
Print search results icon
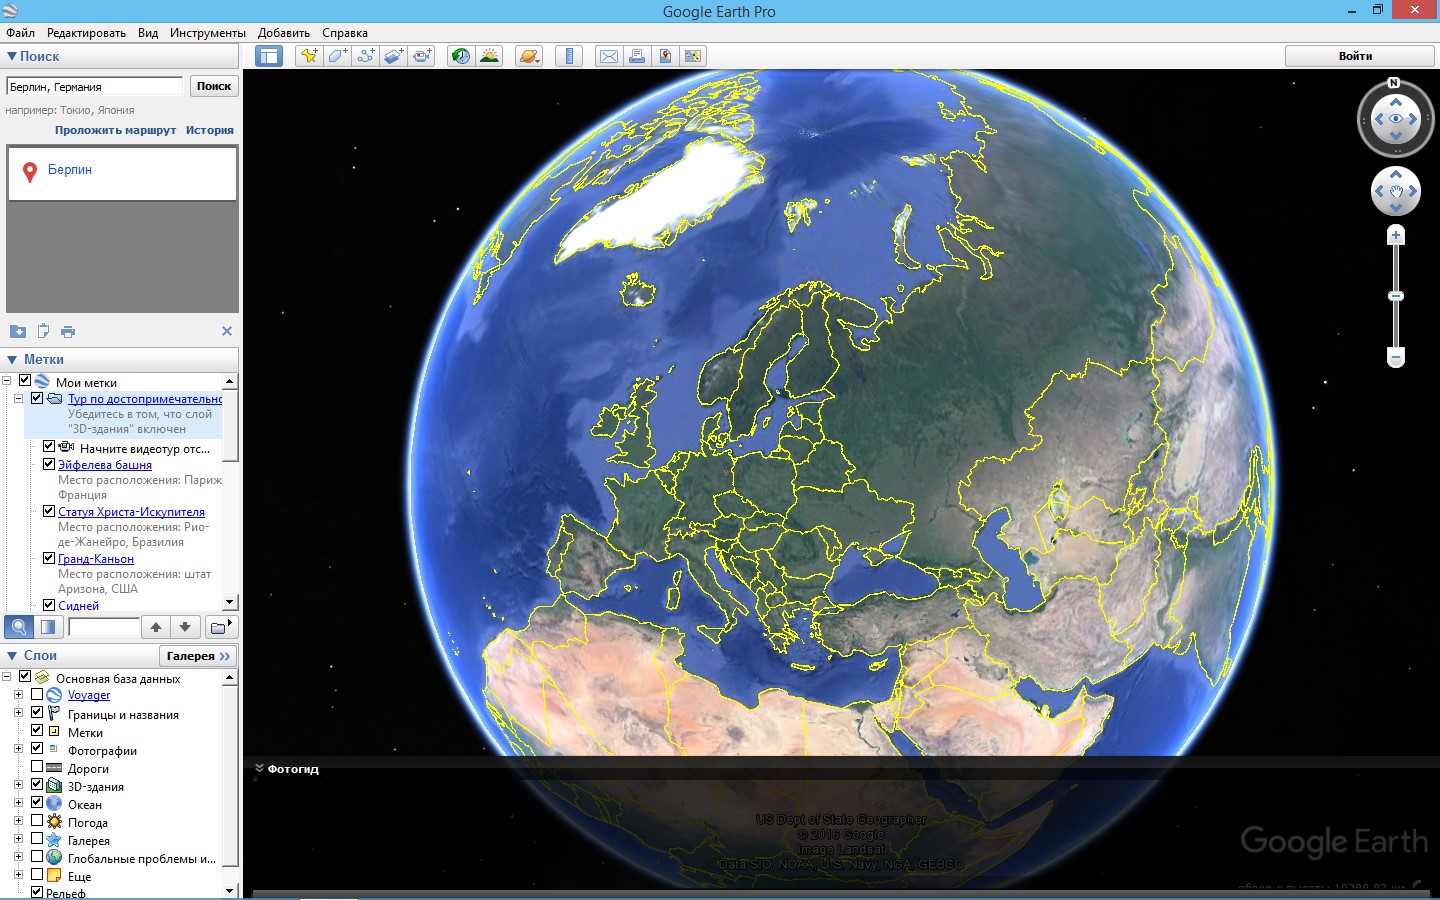pyautogui.click(x=67, y=331)
